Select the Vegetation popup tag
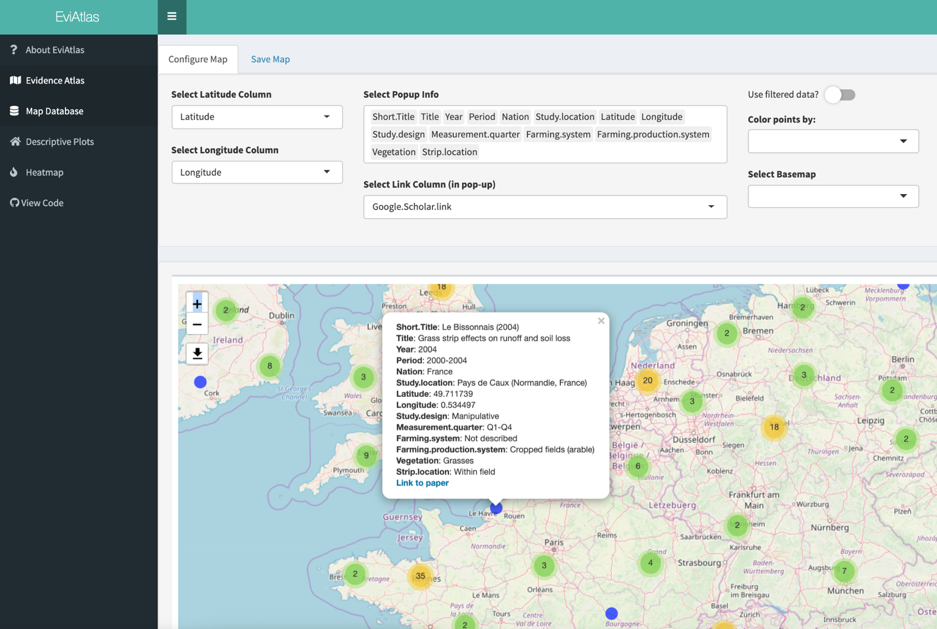 coord(393,152)
